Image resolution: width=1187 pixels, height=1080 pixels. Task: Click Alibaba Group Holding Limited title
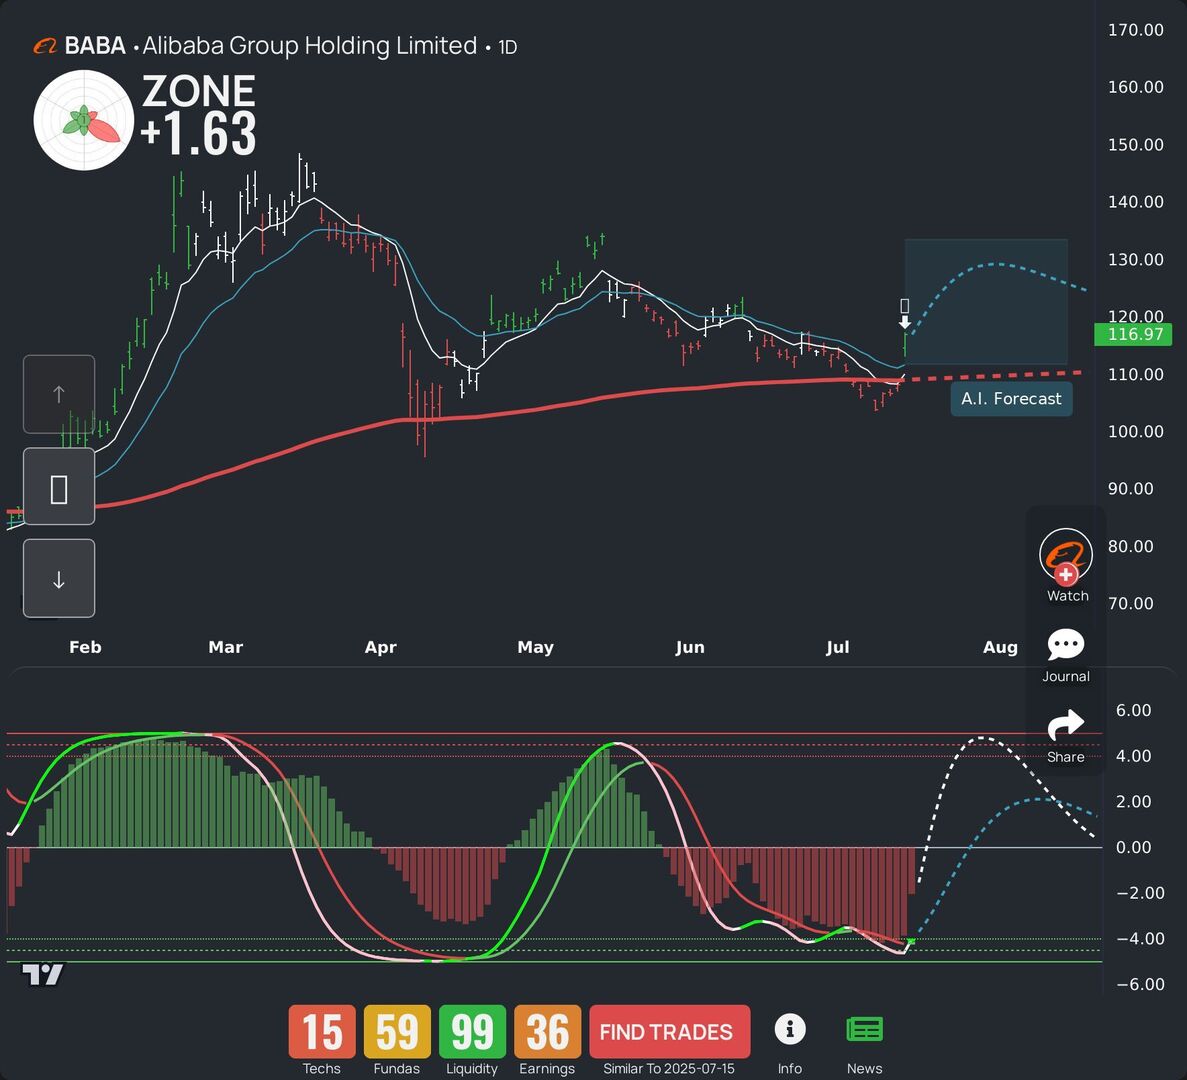pyautogui.click(x=310, y=46)
